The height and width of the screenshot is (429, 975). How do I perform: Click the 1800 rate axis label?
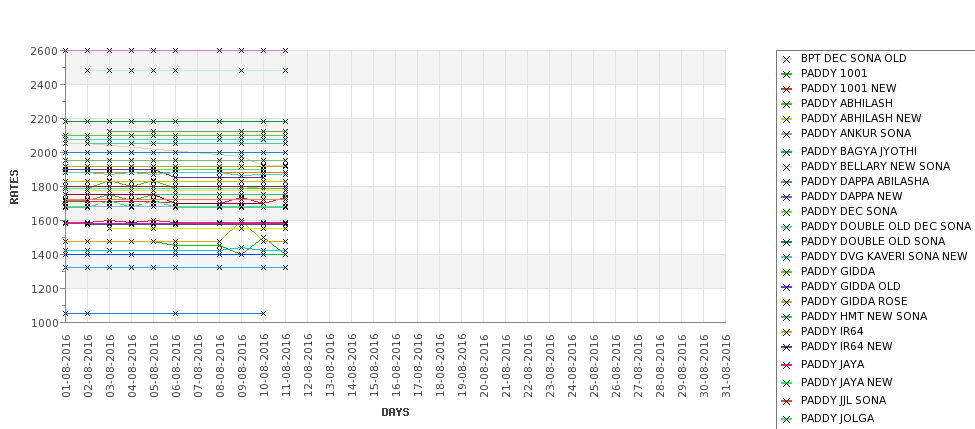tap(44, 187)
